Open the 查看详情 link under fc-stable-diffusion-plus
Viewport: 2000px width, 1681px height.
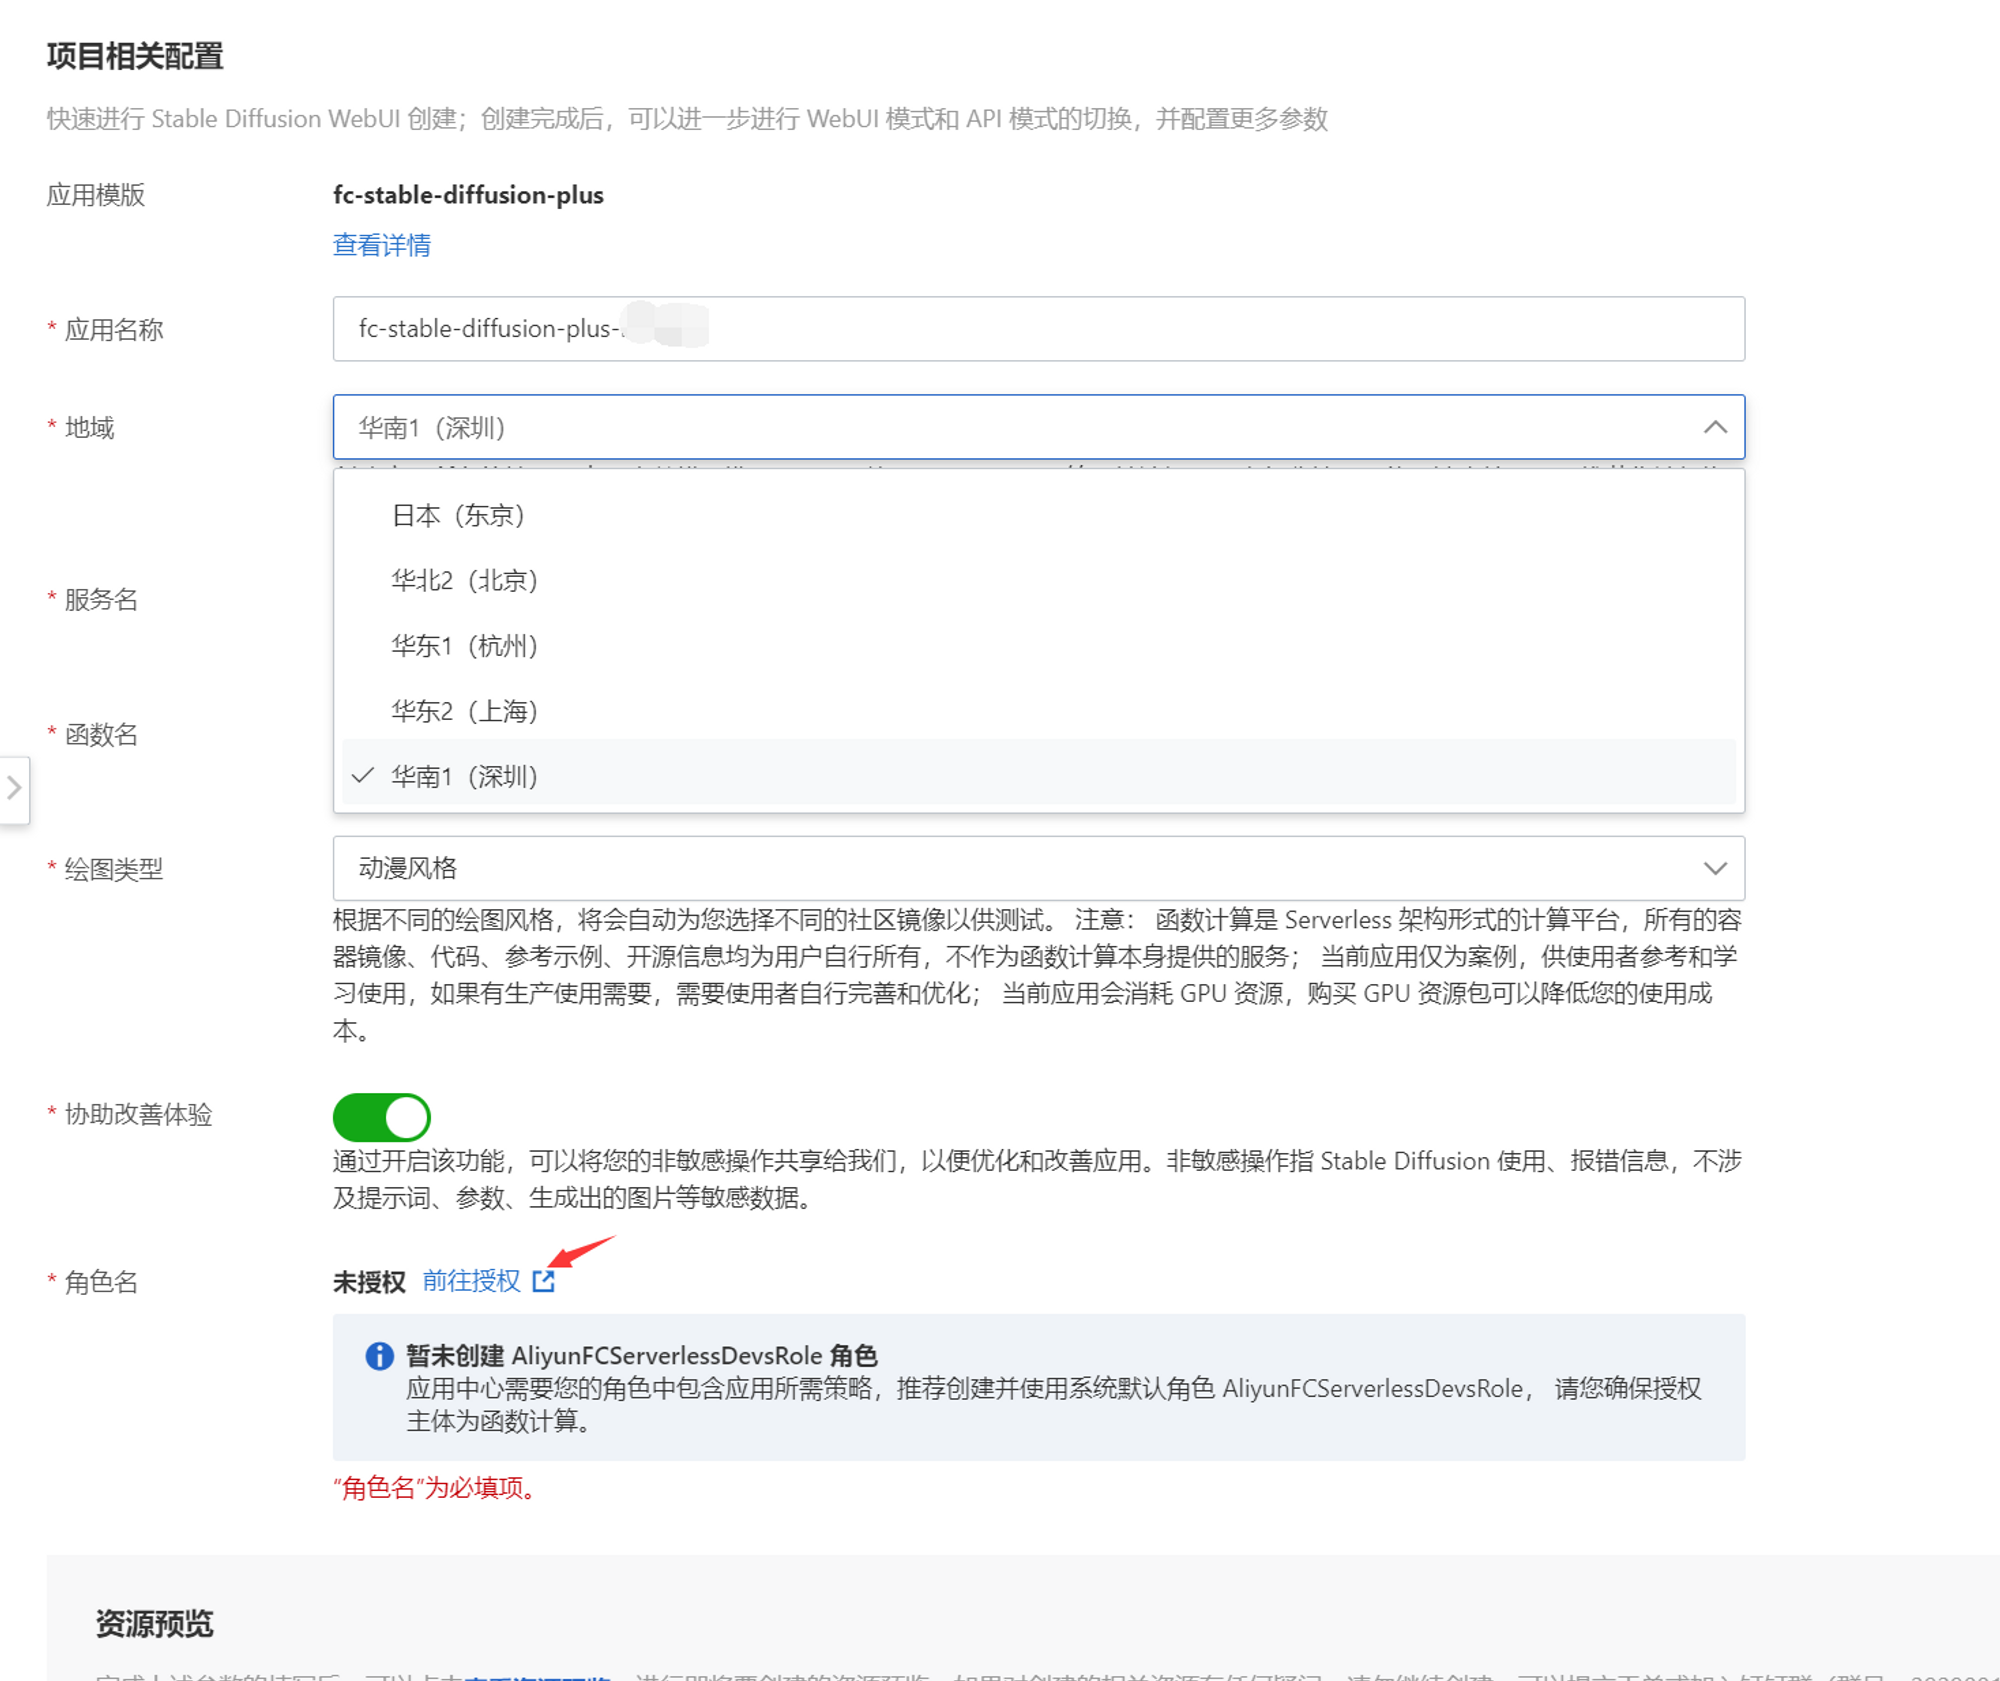[381, 245]
